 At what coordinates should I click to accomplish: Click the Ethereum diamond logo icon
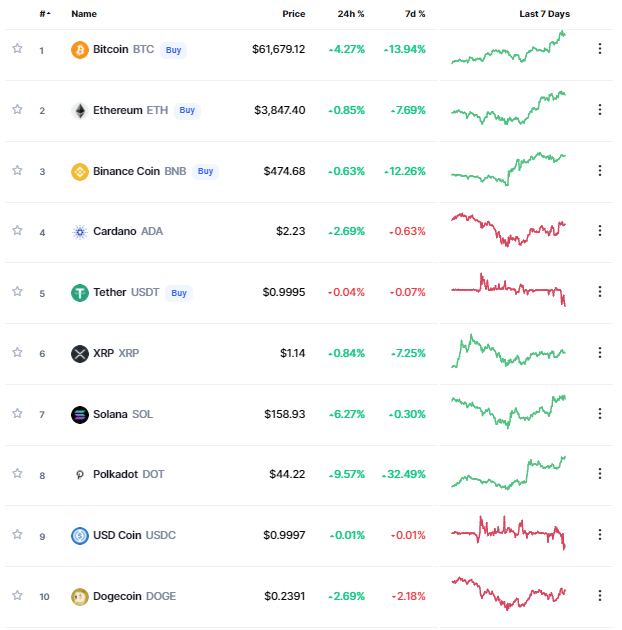80,111
